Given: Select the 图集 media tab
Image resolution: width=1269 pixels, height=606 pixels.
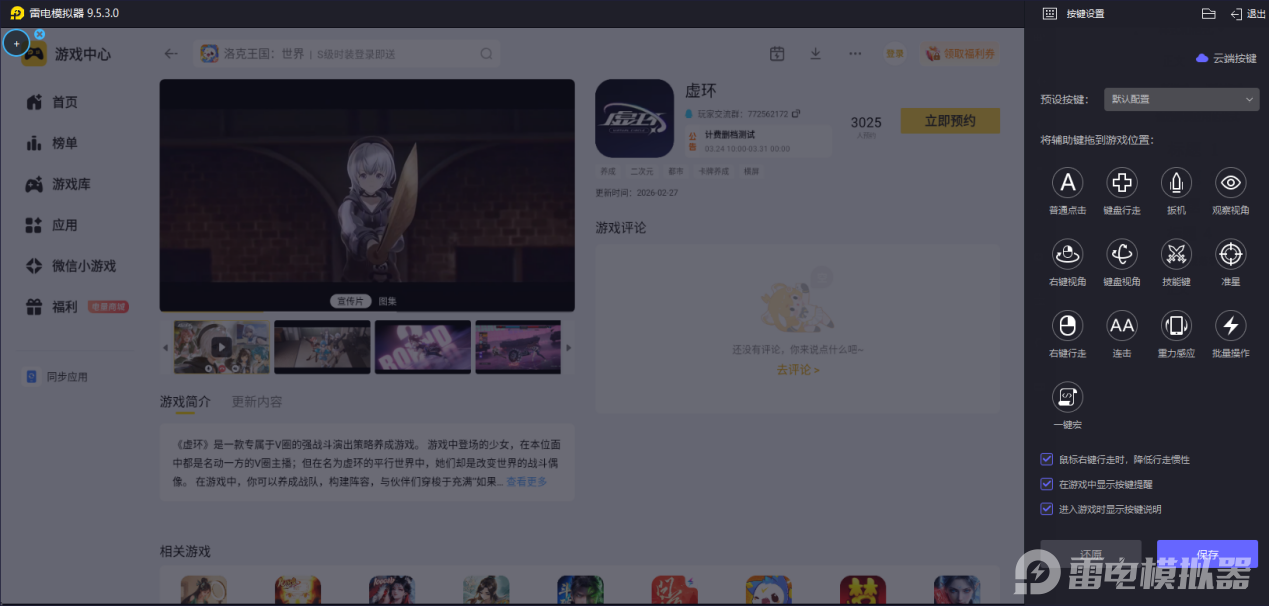Looking at the screenshot, I should point(387,301).
